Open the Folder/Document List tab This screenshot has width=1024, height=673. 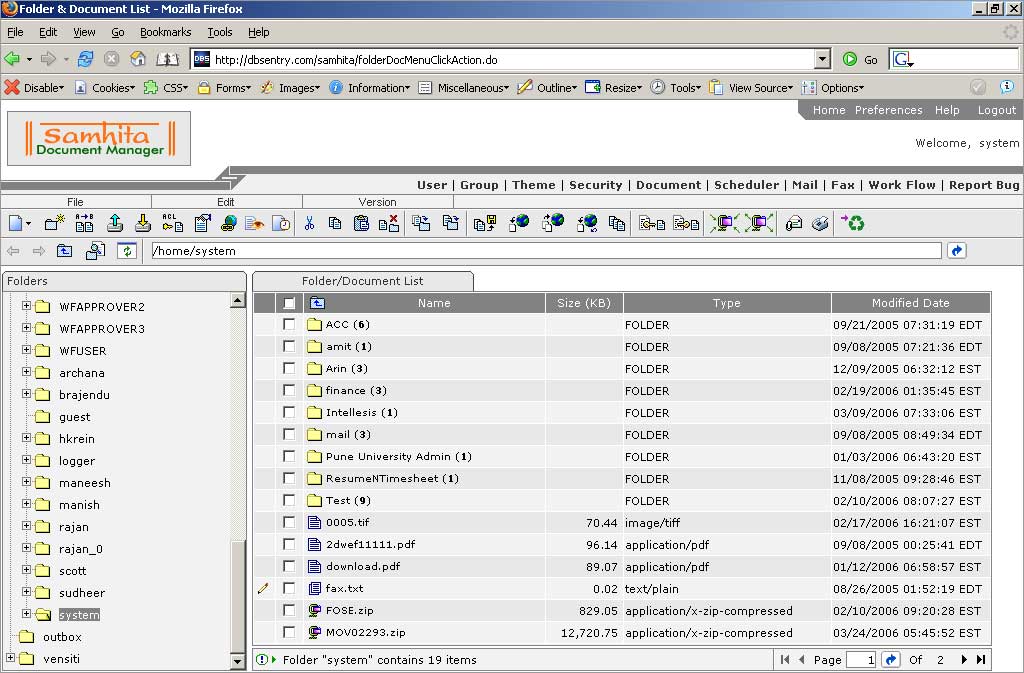362,281
